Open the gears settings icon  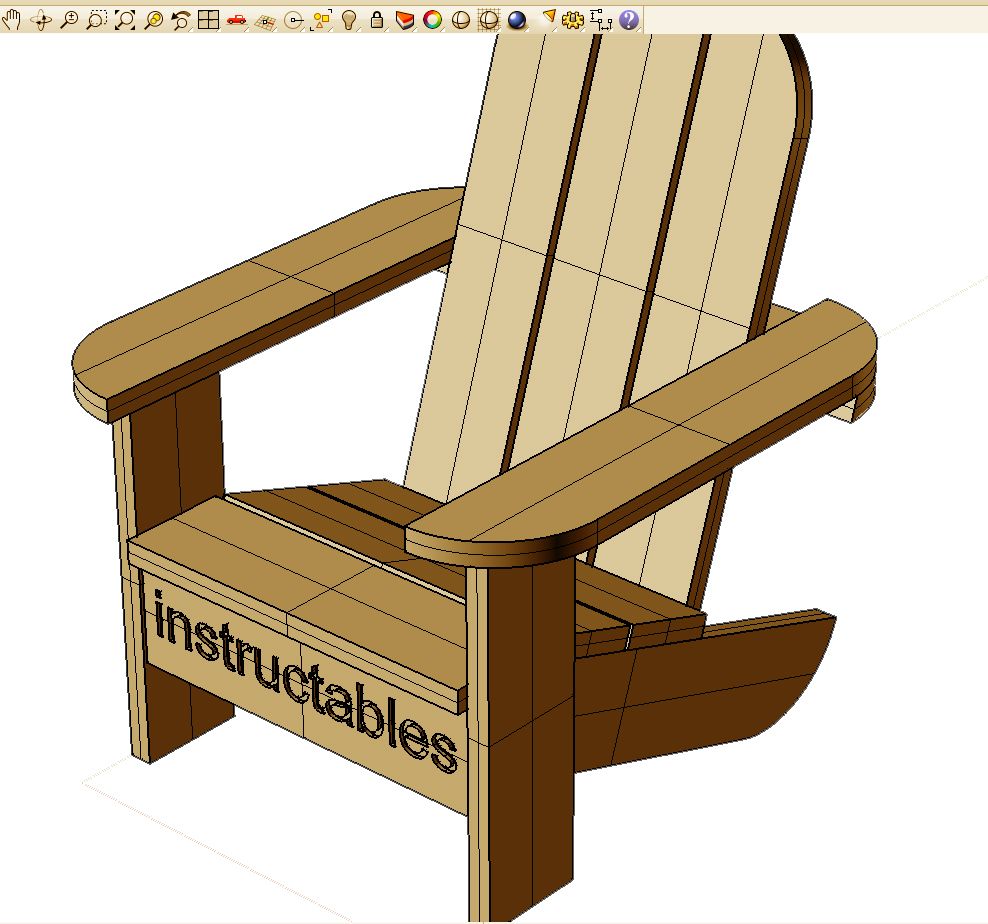pyautogui.click(x=572, y=18)
